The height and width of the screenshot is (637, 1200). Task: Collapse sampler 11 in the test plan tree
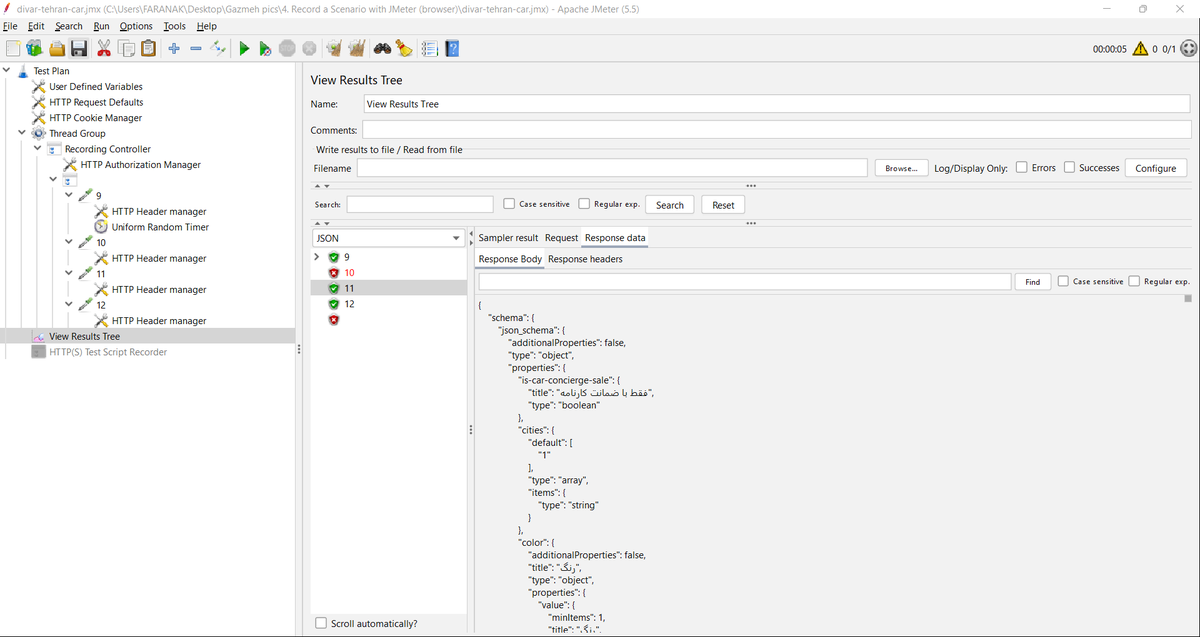point(69,273)
